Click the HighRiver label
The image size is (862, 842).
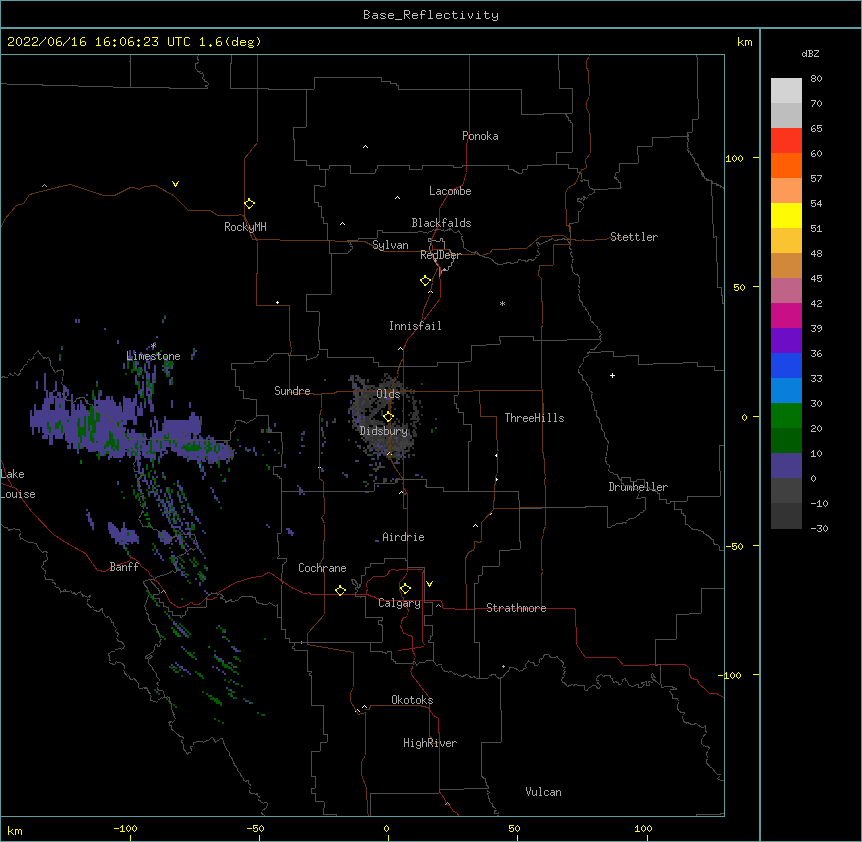[x=430, y=743]
